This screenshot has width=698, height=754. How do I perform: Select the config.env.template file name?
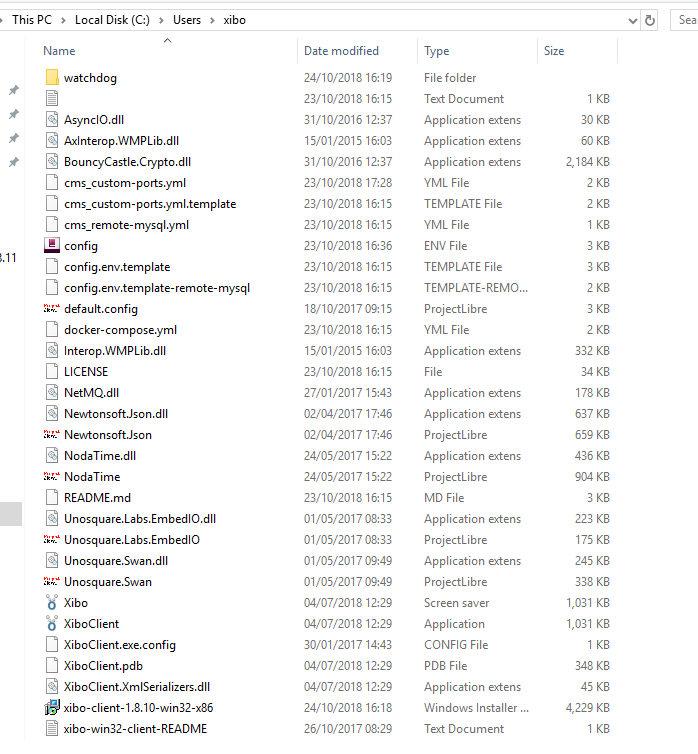[x=117, y=267]
